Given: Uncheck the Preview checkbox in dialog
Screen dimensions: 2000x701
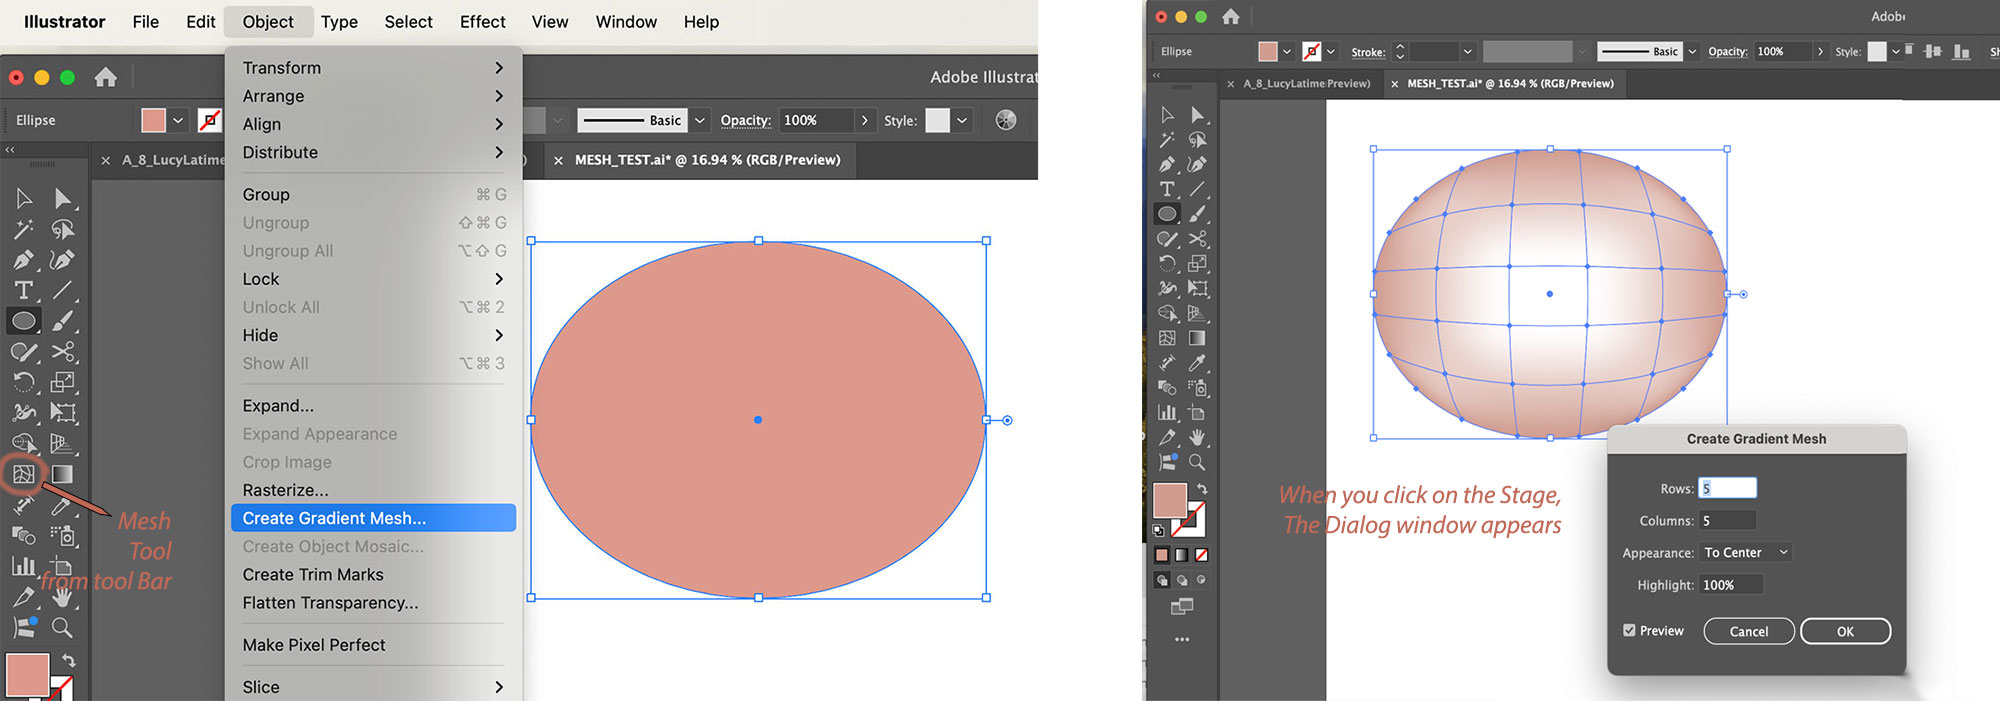Looking at the screenshot, I should pyautogui.click(x=1629, y=631).
